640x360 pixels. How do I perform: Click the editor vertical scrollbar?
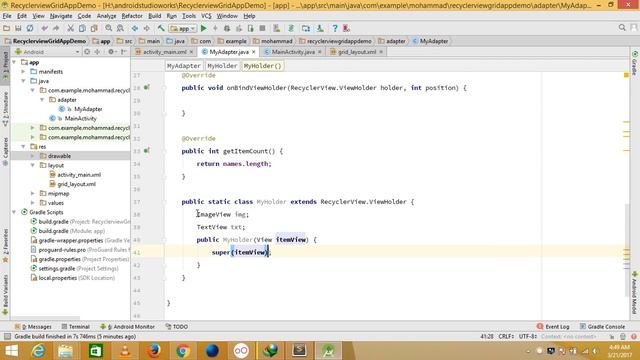tap(627, 249)
